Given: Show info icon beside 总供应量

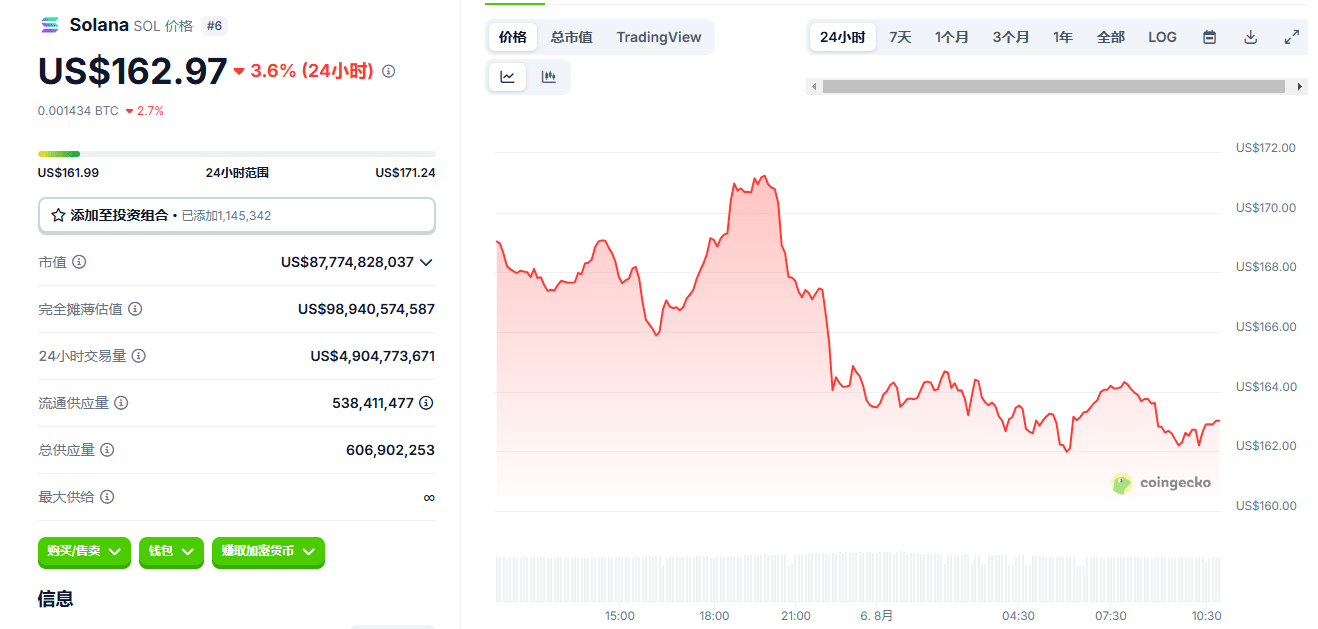Looking at the screenshot, I should pyautogui.click(x=107, y=450).
